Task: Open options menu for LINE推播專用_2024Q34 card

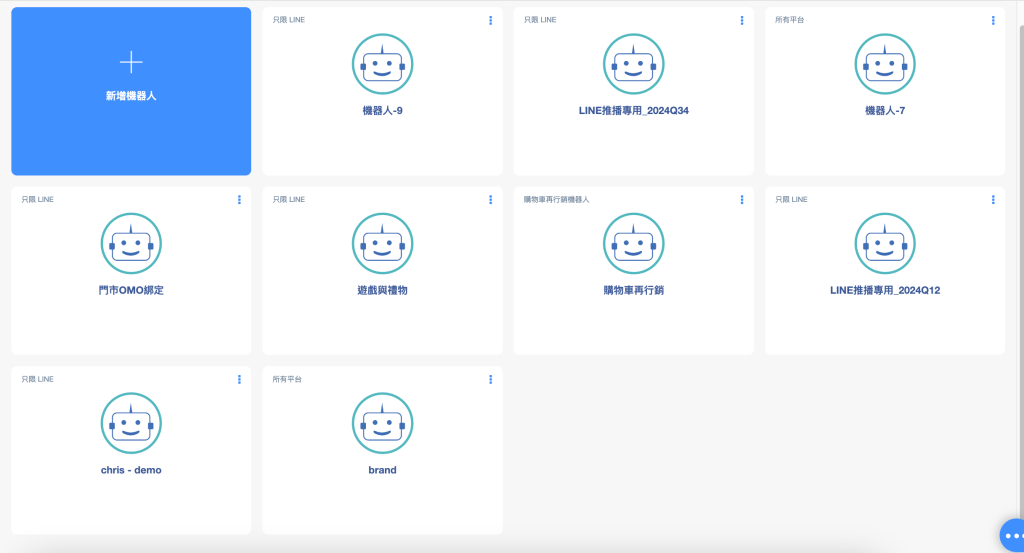Action: (741, 20)
